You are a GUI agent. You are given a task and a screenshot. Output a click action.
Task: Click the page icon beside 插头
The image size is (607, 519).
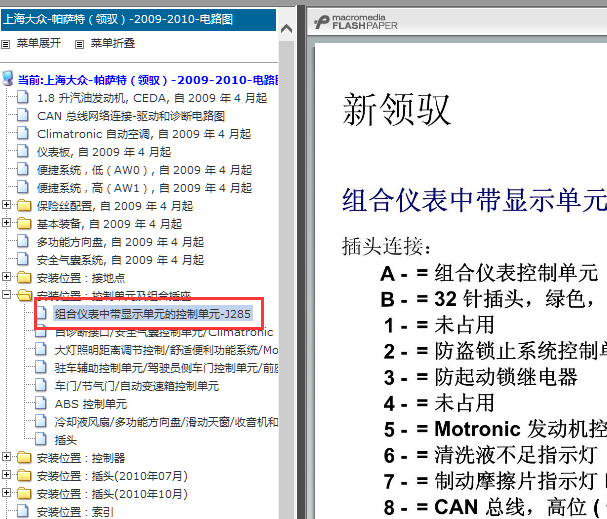pos(41,439)
